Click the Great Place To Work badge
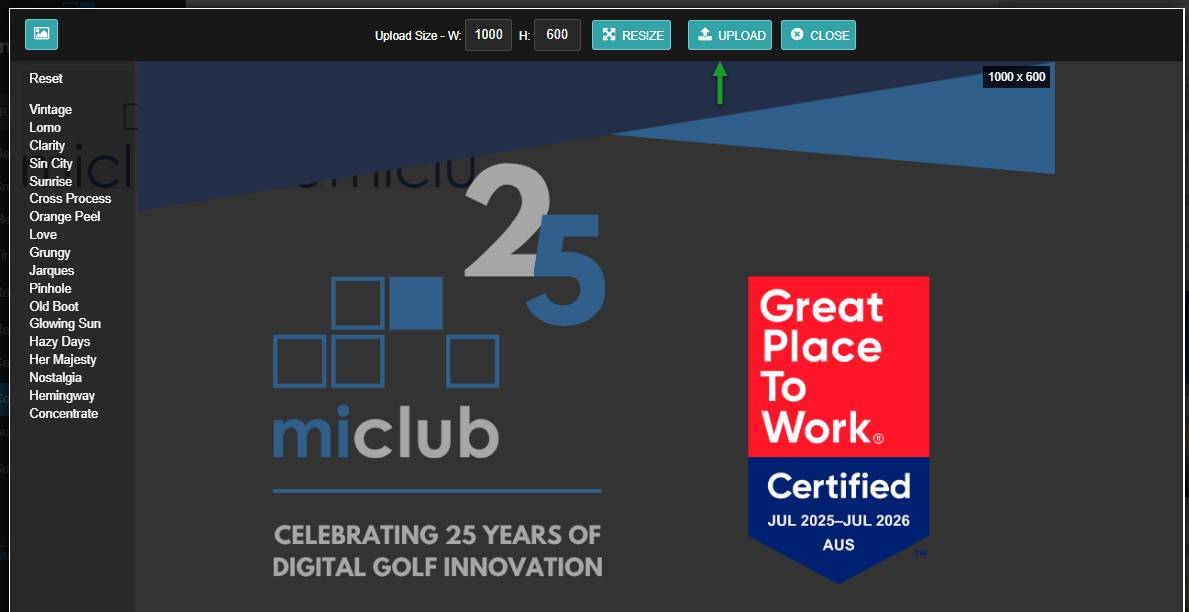The width and height of the screenshot is (1189, 612). (839, 429)
